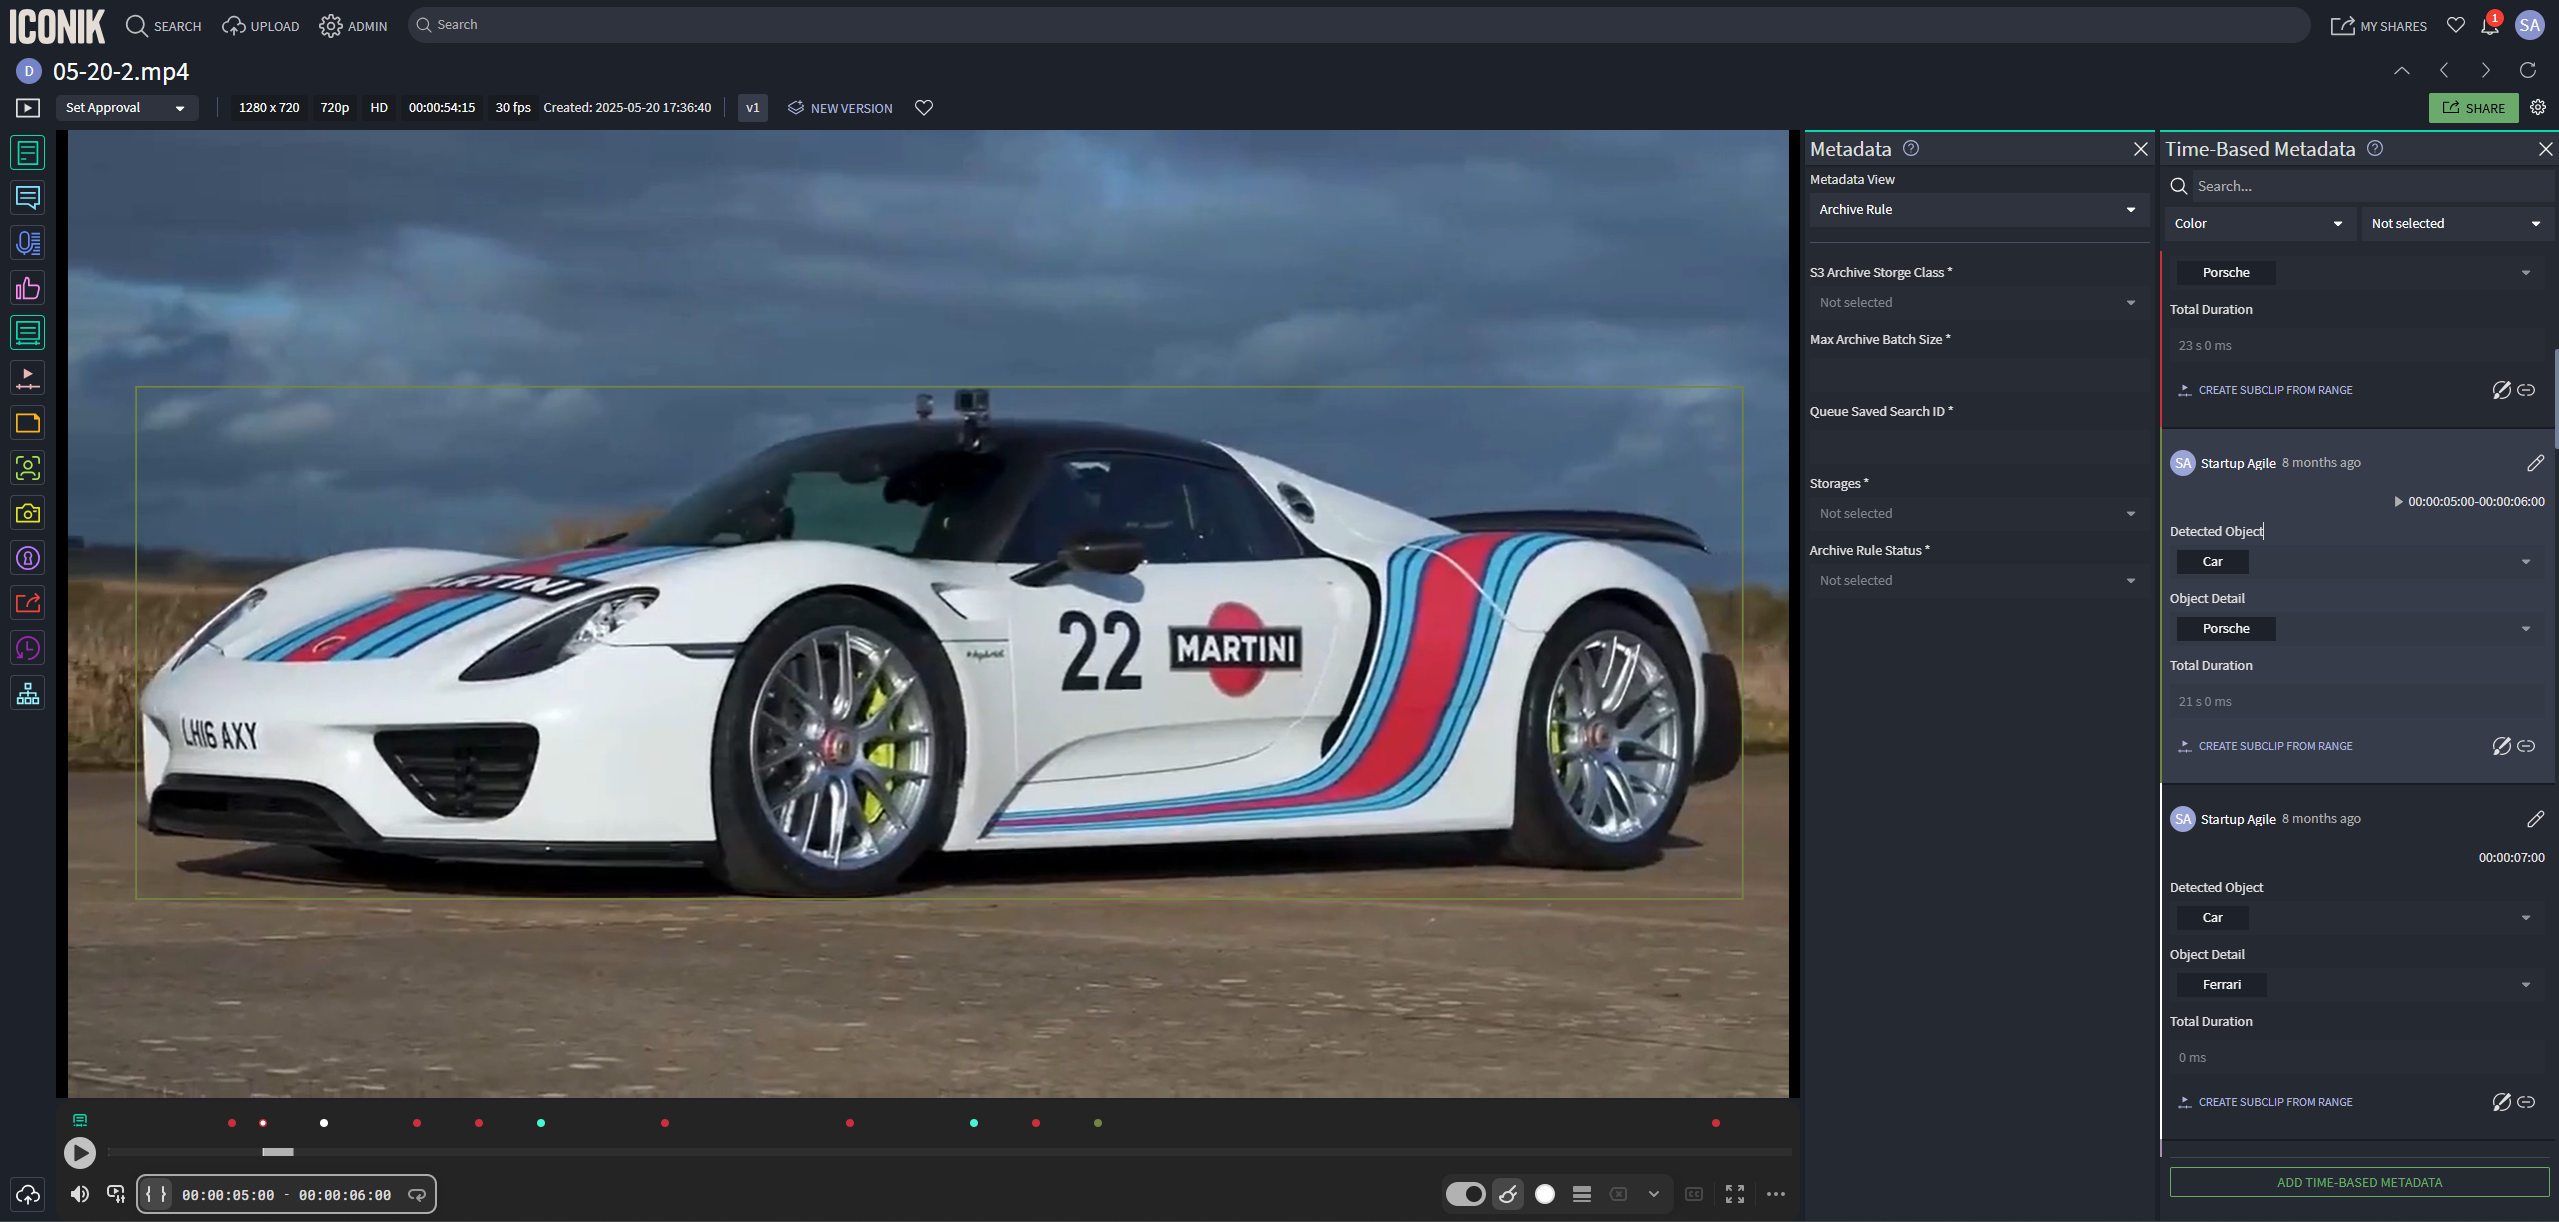Expand drawing options chevron in player

pos(1654,1194)
